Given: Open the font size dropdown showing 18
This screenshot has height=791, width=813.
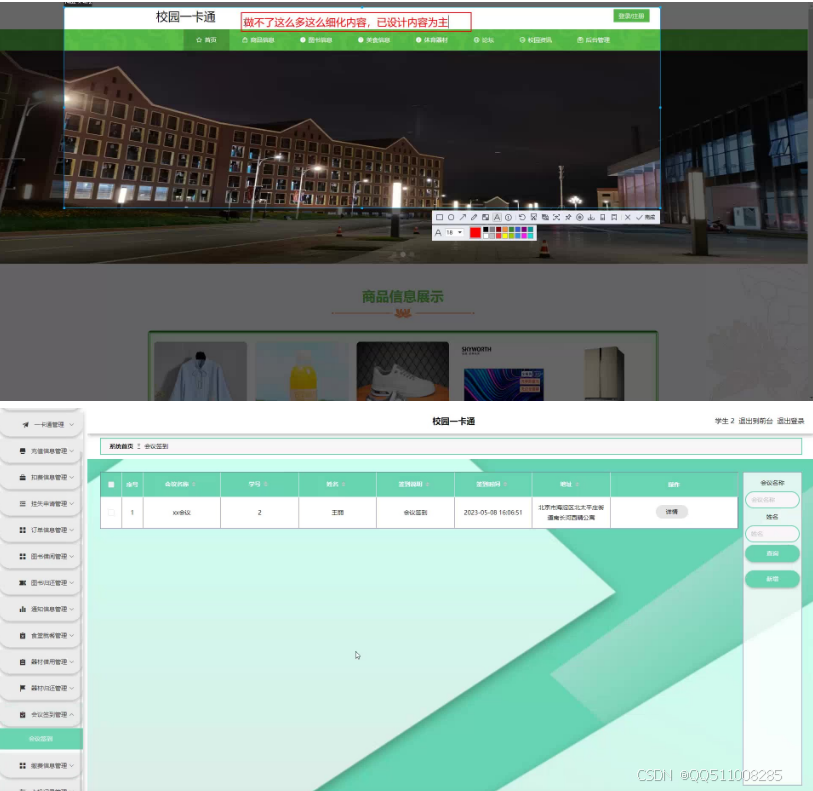Looking at the screenshot, I should click(x=454, y=232).
